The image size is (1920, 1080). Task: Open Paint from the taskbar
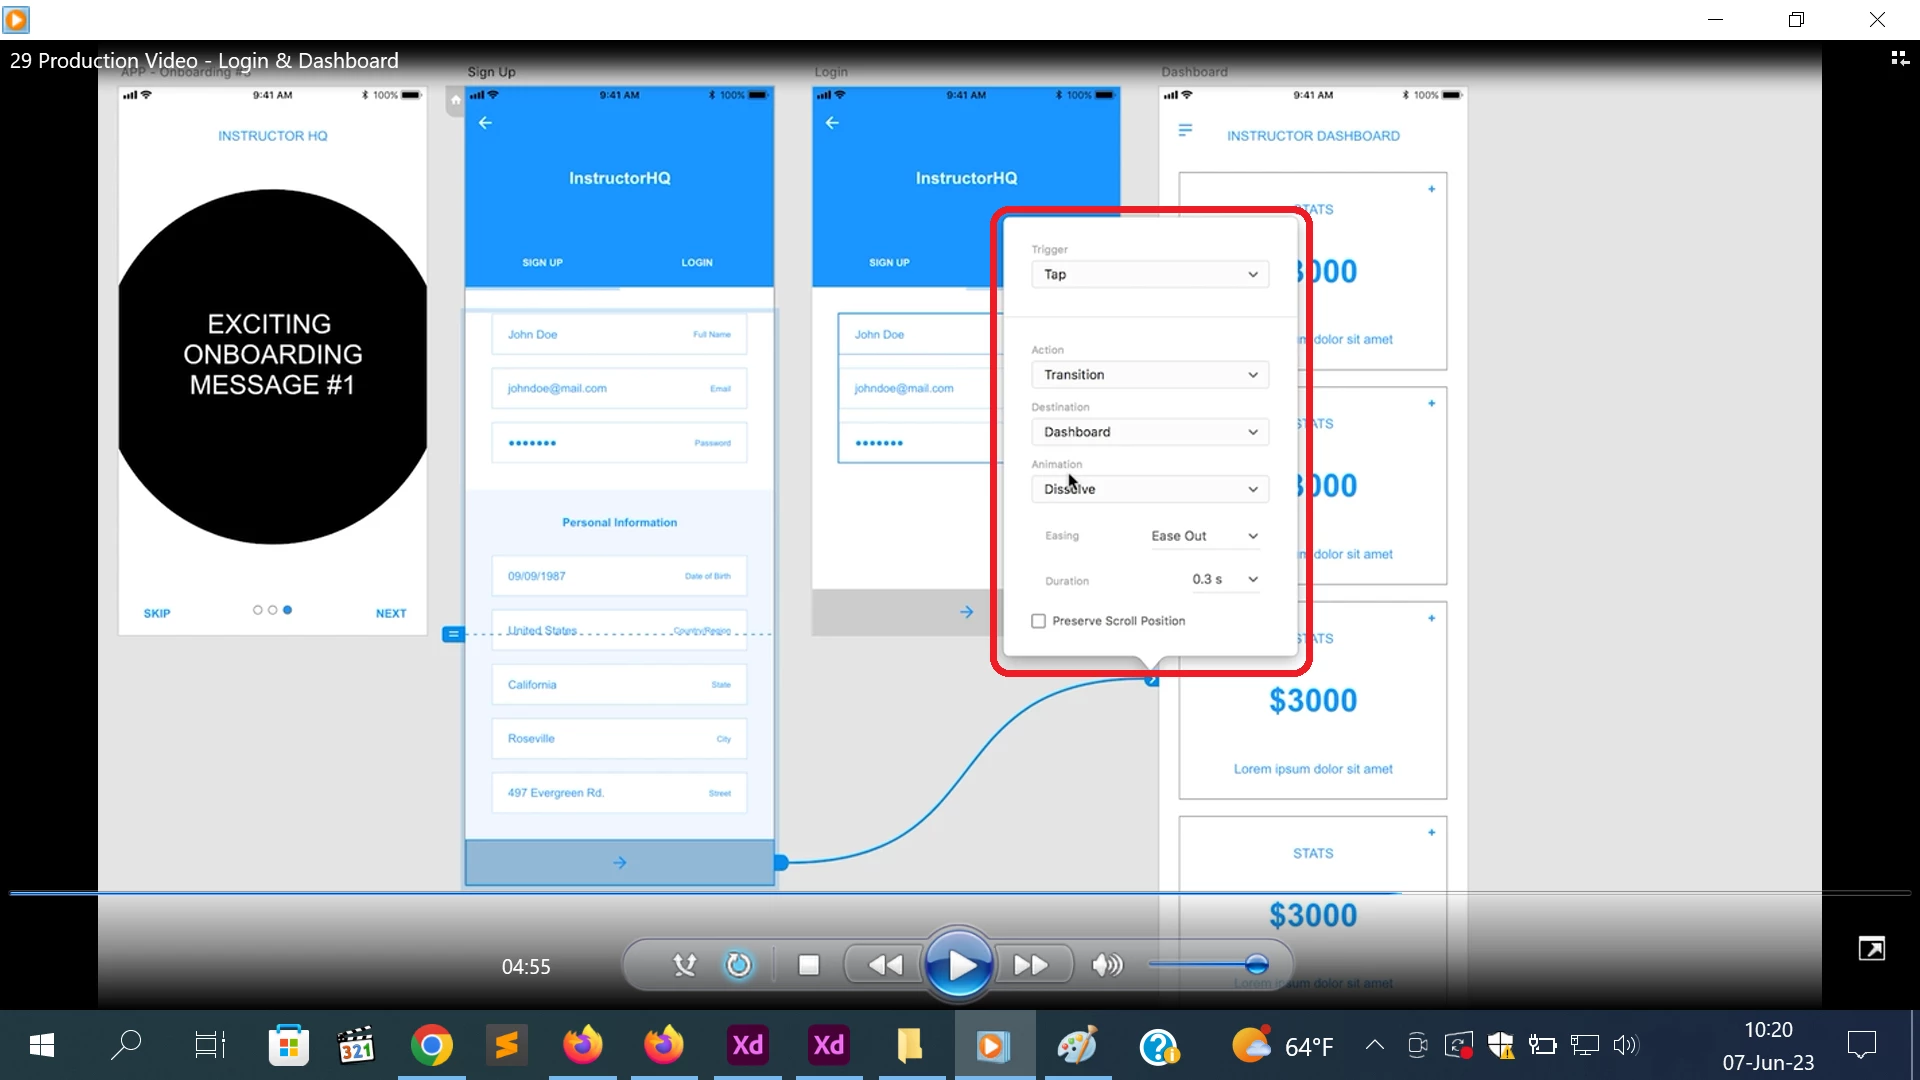pos(1077,1046)
